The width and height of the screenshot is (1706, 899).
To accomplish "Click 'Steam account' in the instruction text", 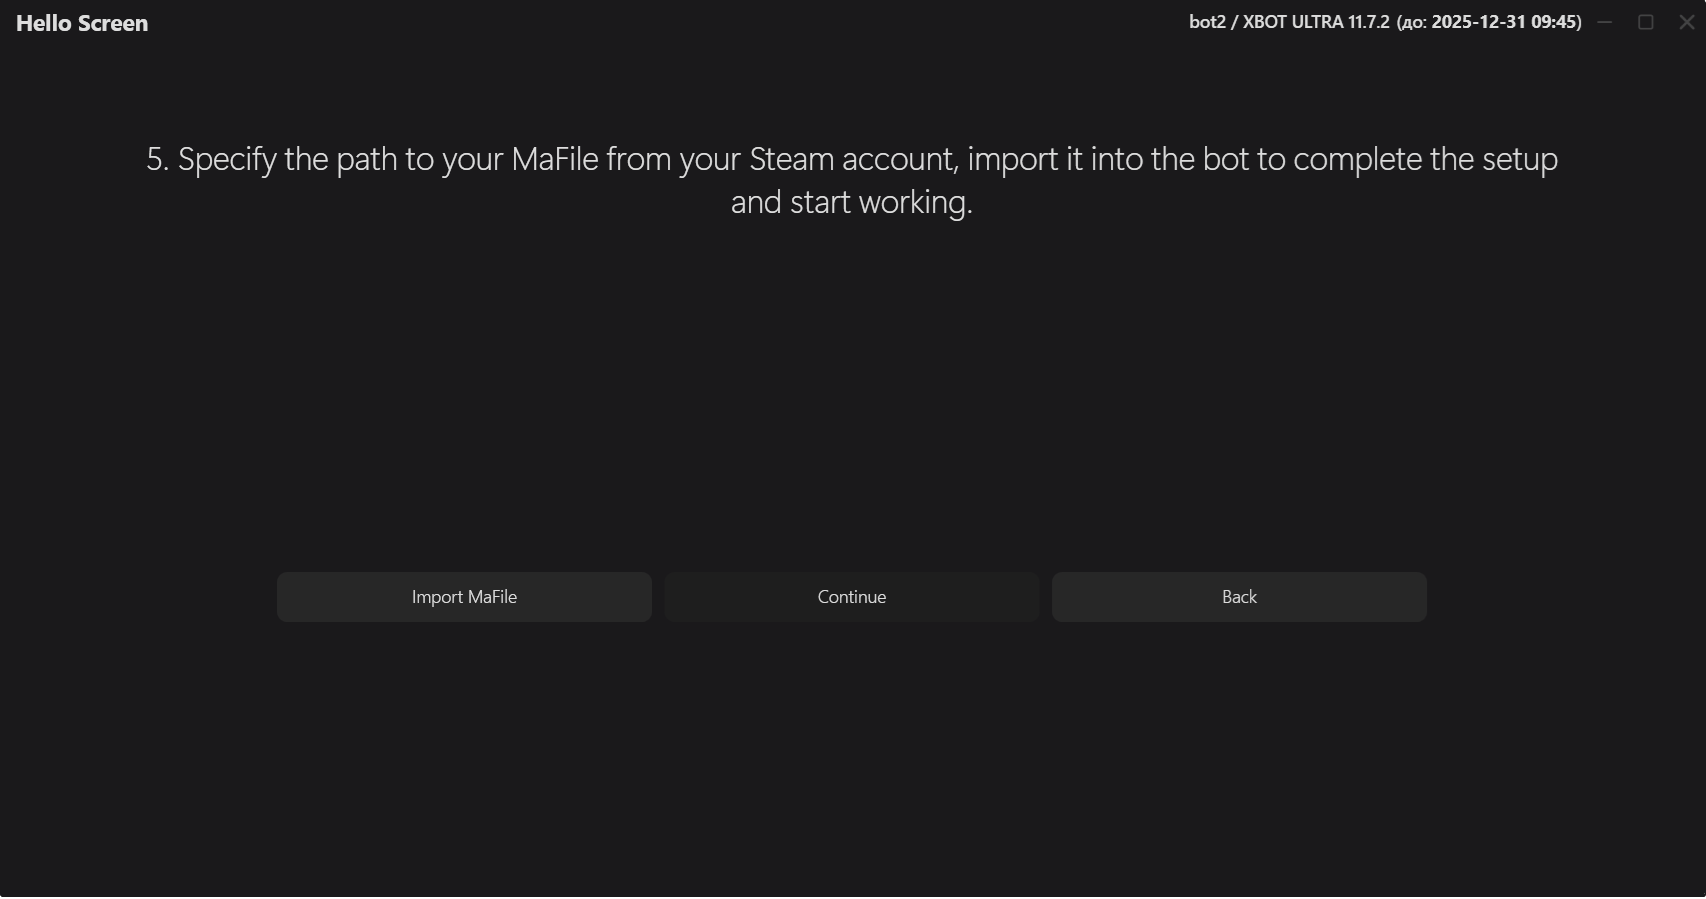I will (852, 160).
